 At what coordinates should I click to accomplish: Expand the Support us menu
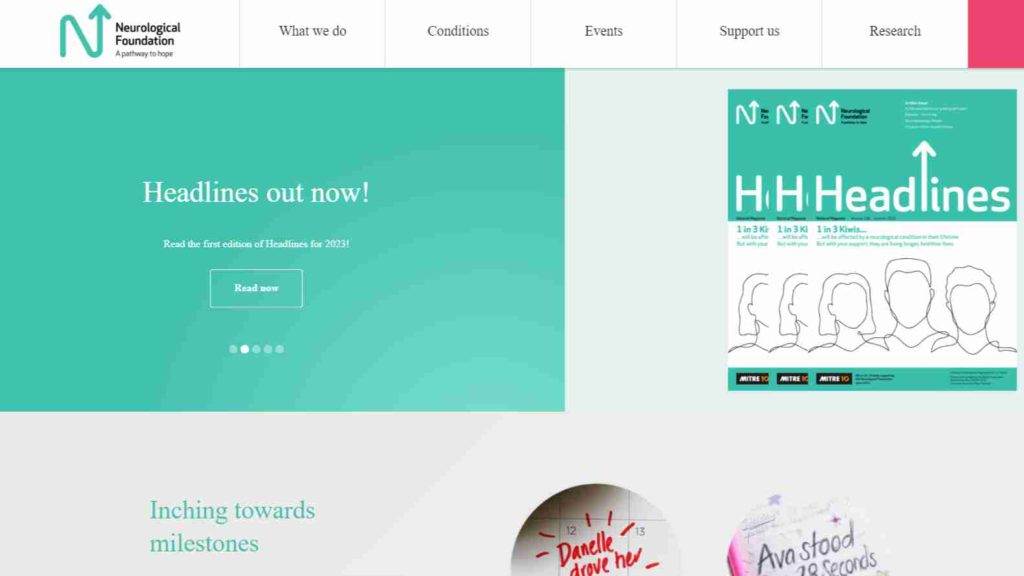749,31
